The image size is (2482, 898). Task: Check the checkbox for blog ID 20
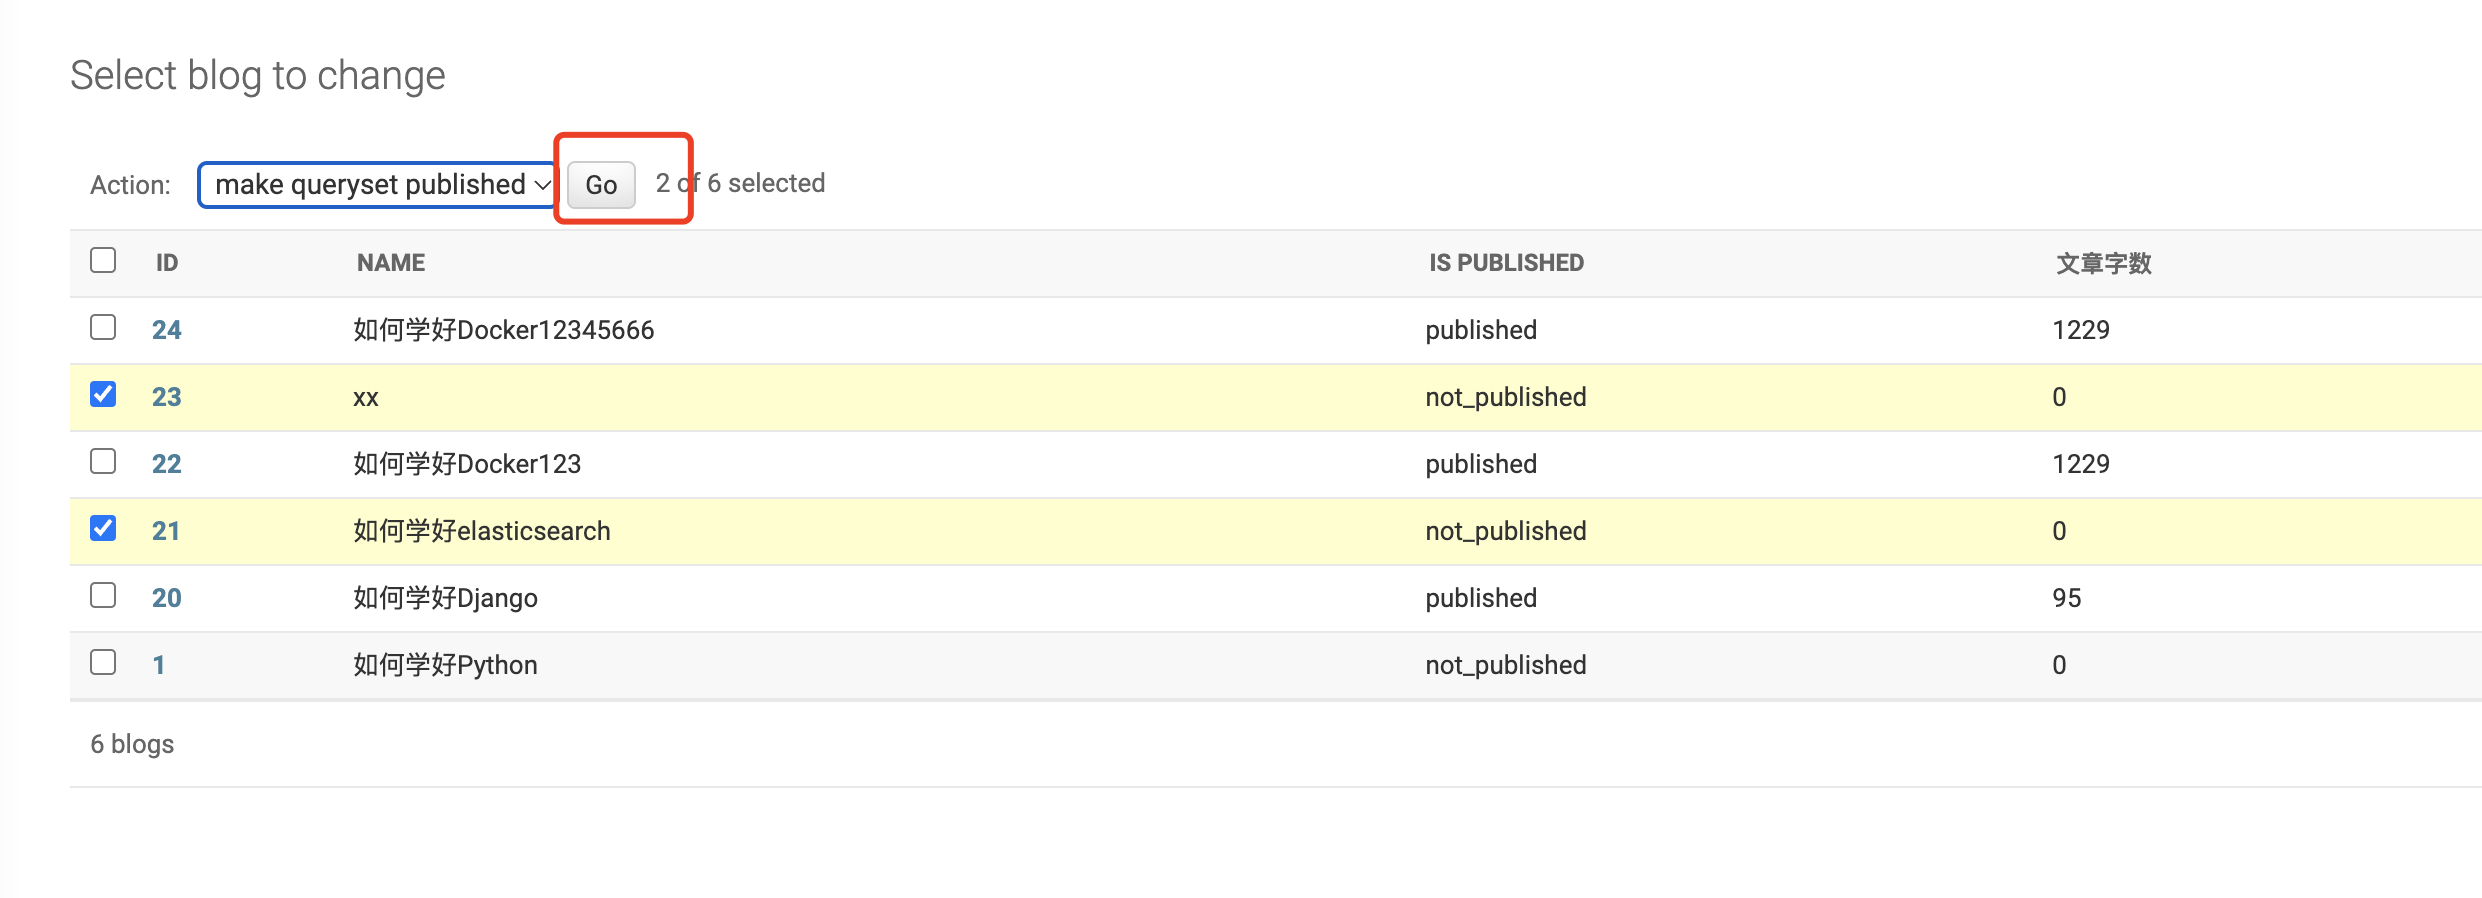point(103,595)
